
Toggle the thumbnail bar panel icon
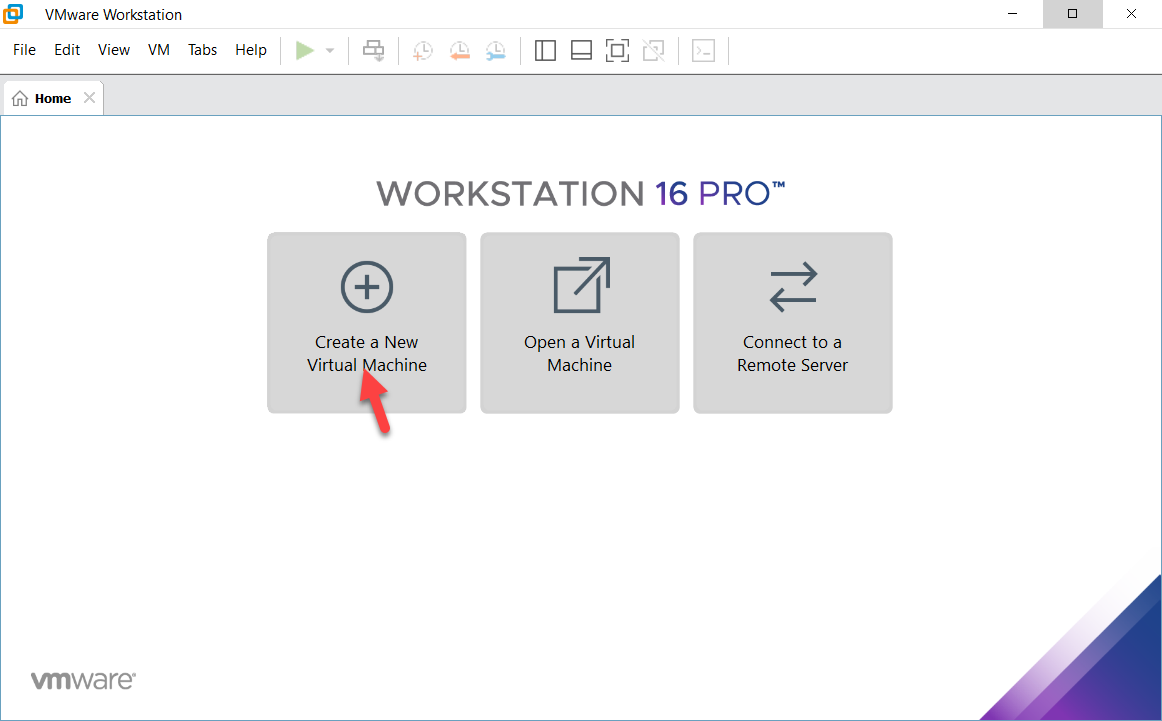(x=581, y=51)
